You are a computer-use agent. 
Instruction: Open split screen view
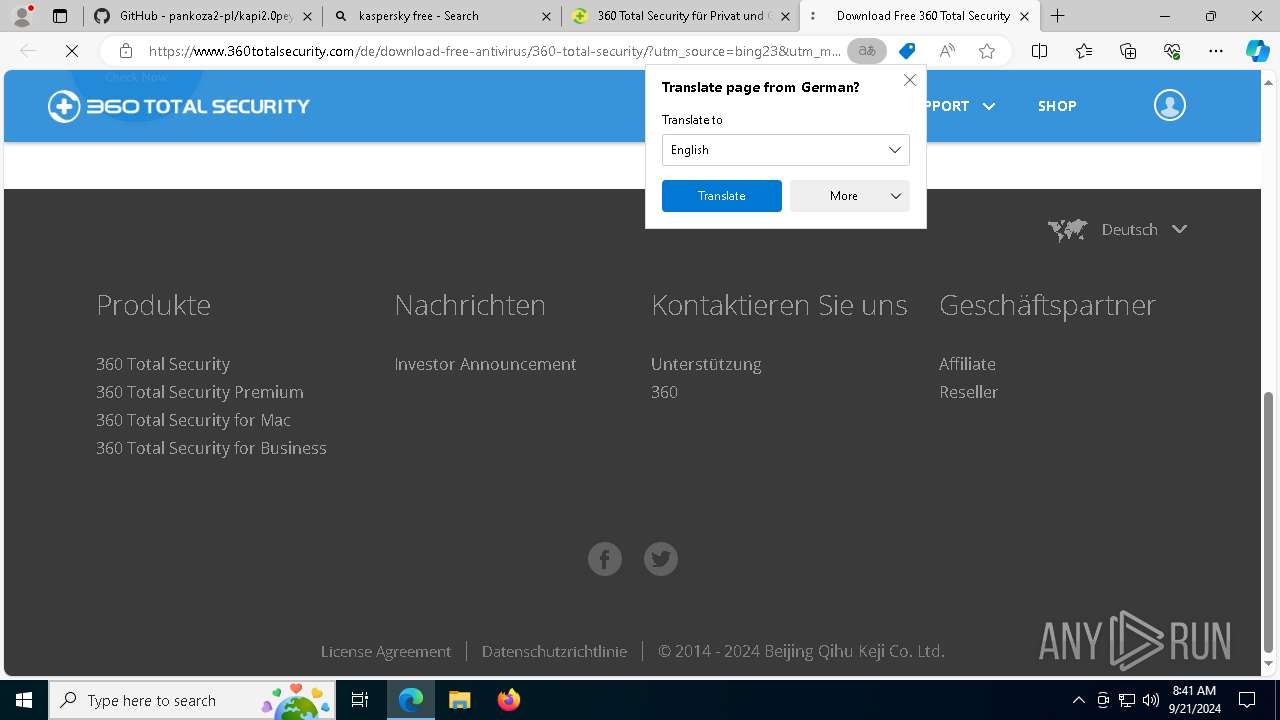click(1039, 51)
